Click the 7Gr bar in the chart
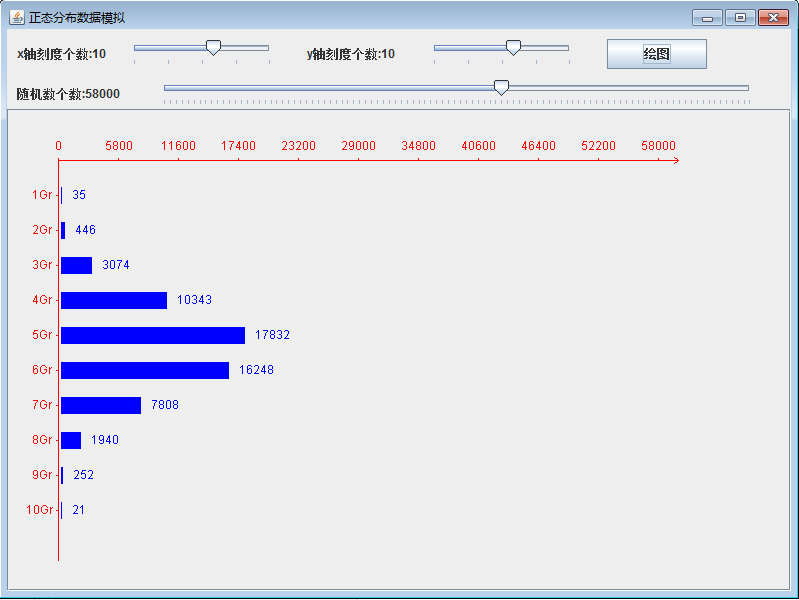The height and width of the screenshot is (600, 799). pos(101,405)
